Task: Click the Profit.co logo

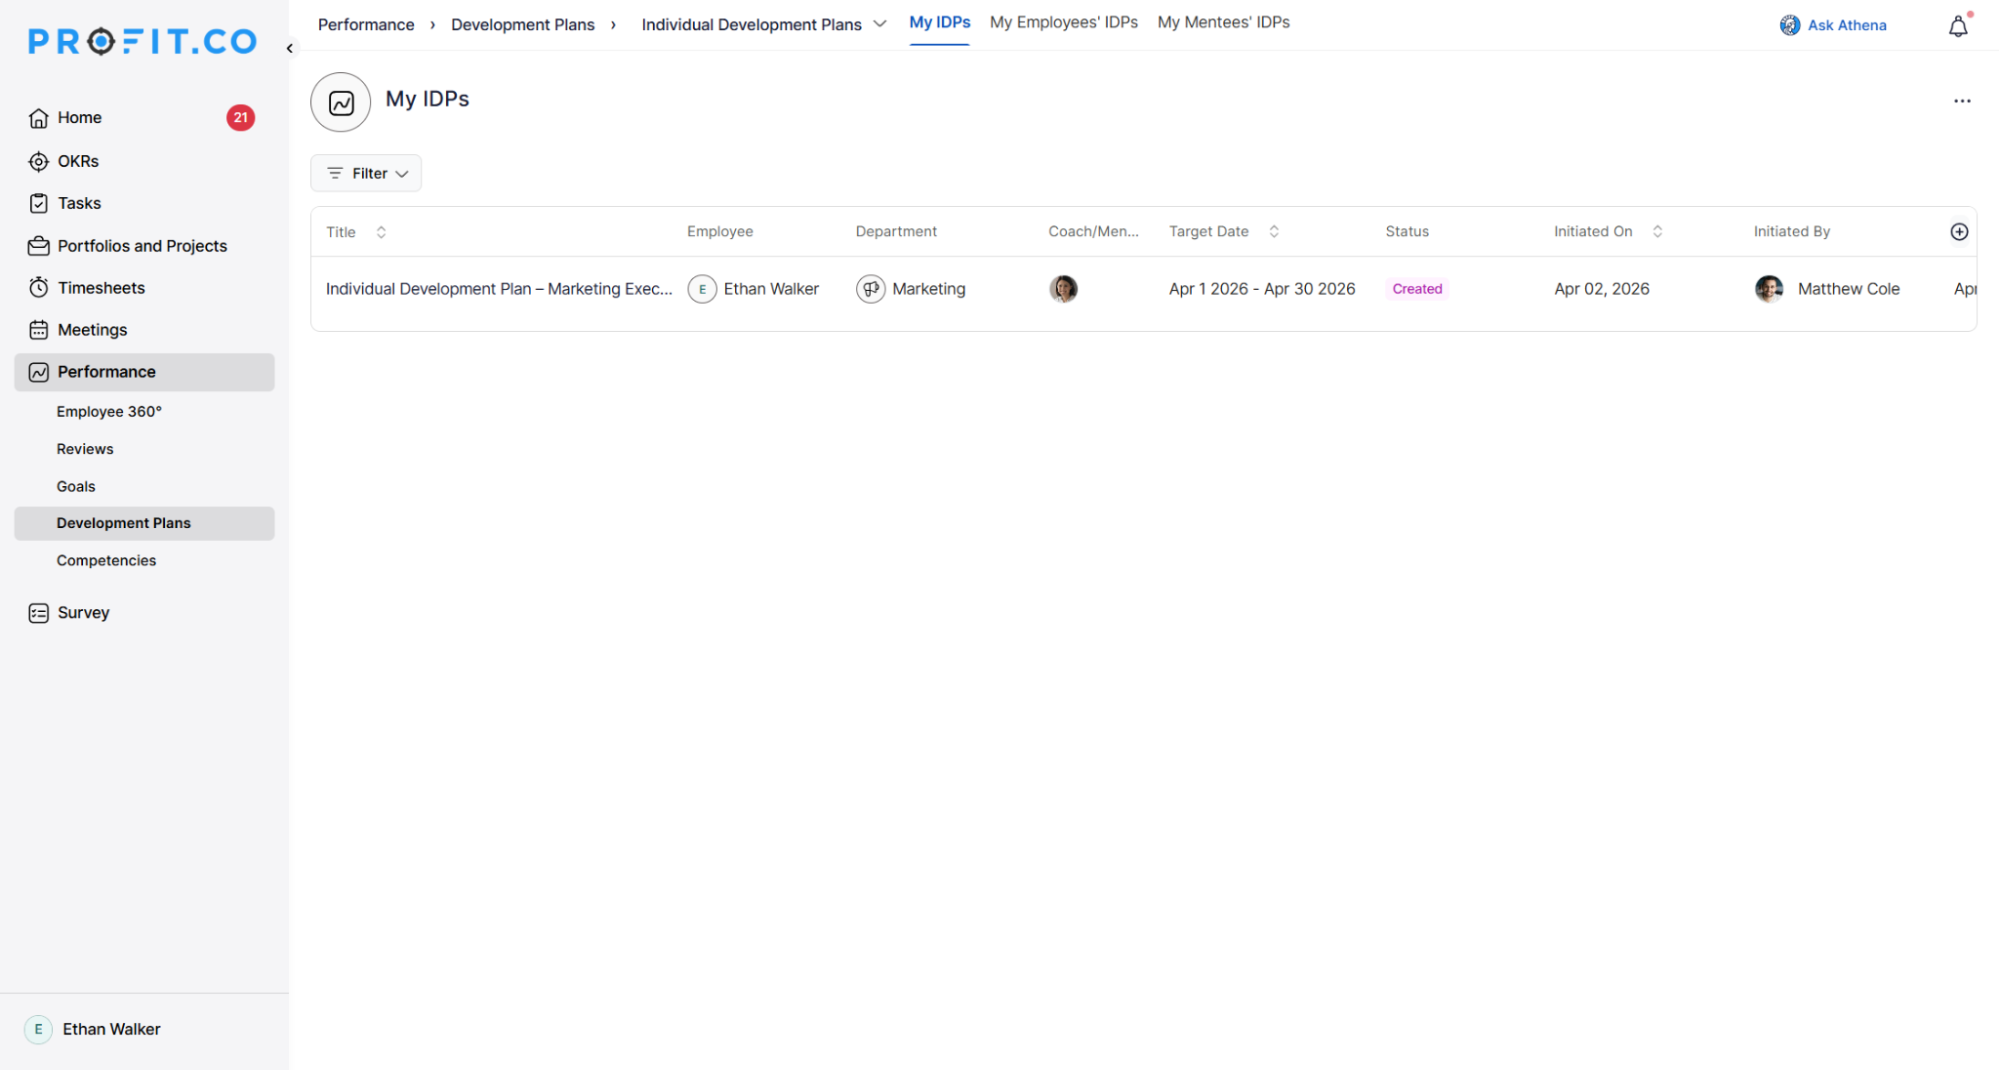Action: 142,41
